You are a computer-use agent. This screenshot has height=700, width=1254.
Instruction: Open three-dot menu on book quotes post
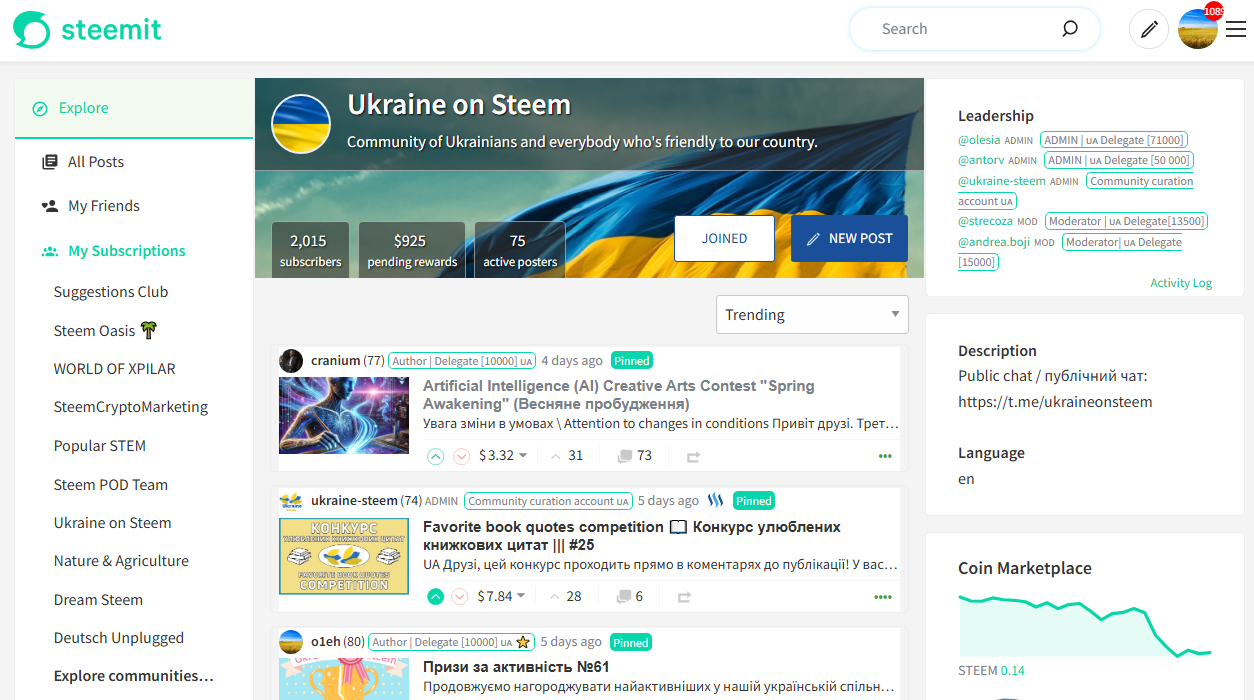[x=883, y=597]
